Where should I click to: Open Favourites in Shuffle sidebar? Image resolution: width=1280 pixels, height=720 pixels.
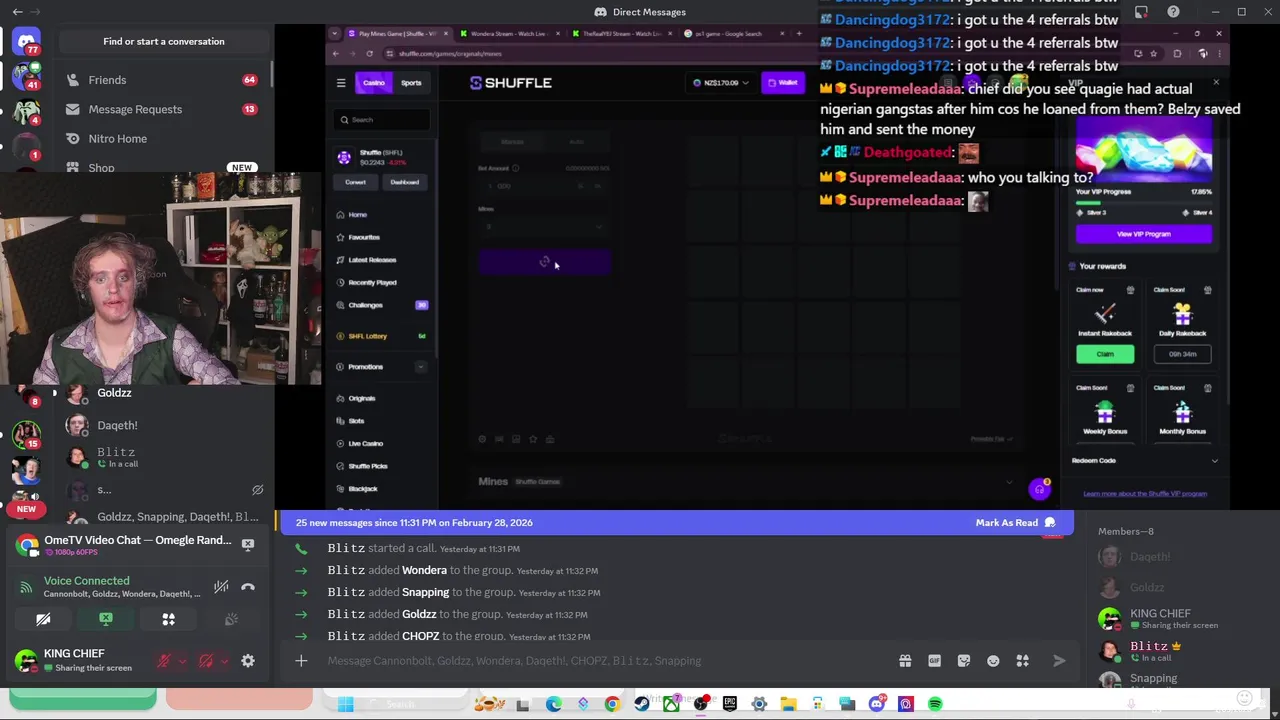[364, 237]
